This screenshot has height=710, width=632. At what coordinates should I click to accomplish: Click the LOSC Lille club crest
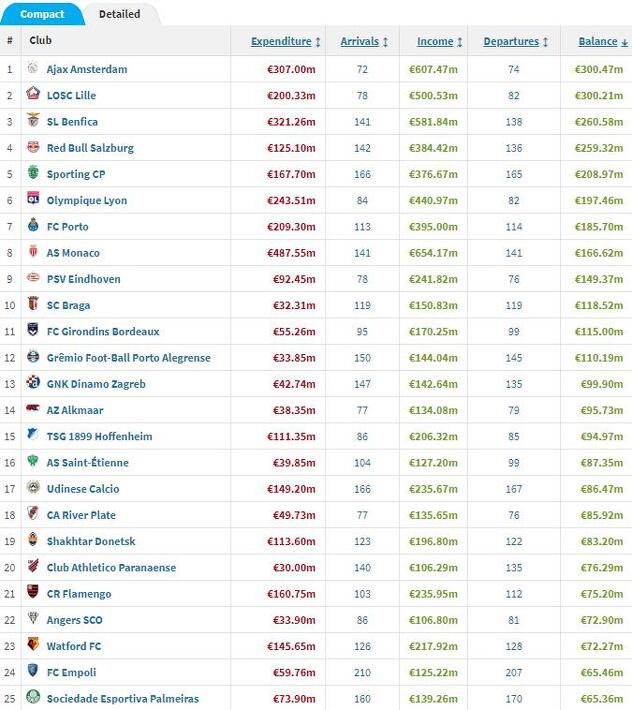point(33,94)
